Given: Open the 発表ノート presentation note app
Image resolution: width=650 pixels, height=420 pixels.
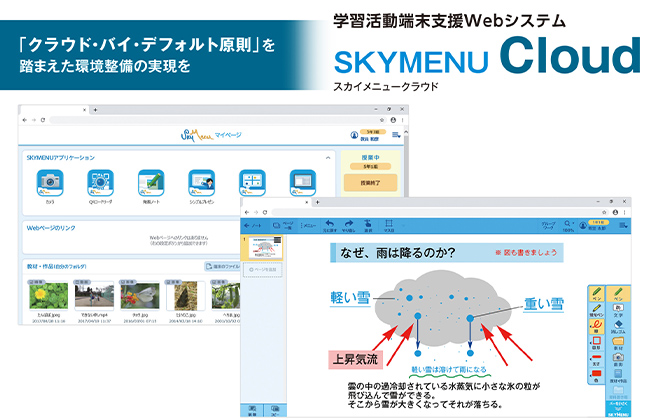Looking at the screenshot, I should click(x=151, y=182).
